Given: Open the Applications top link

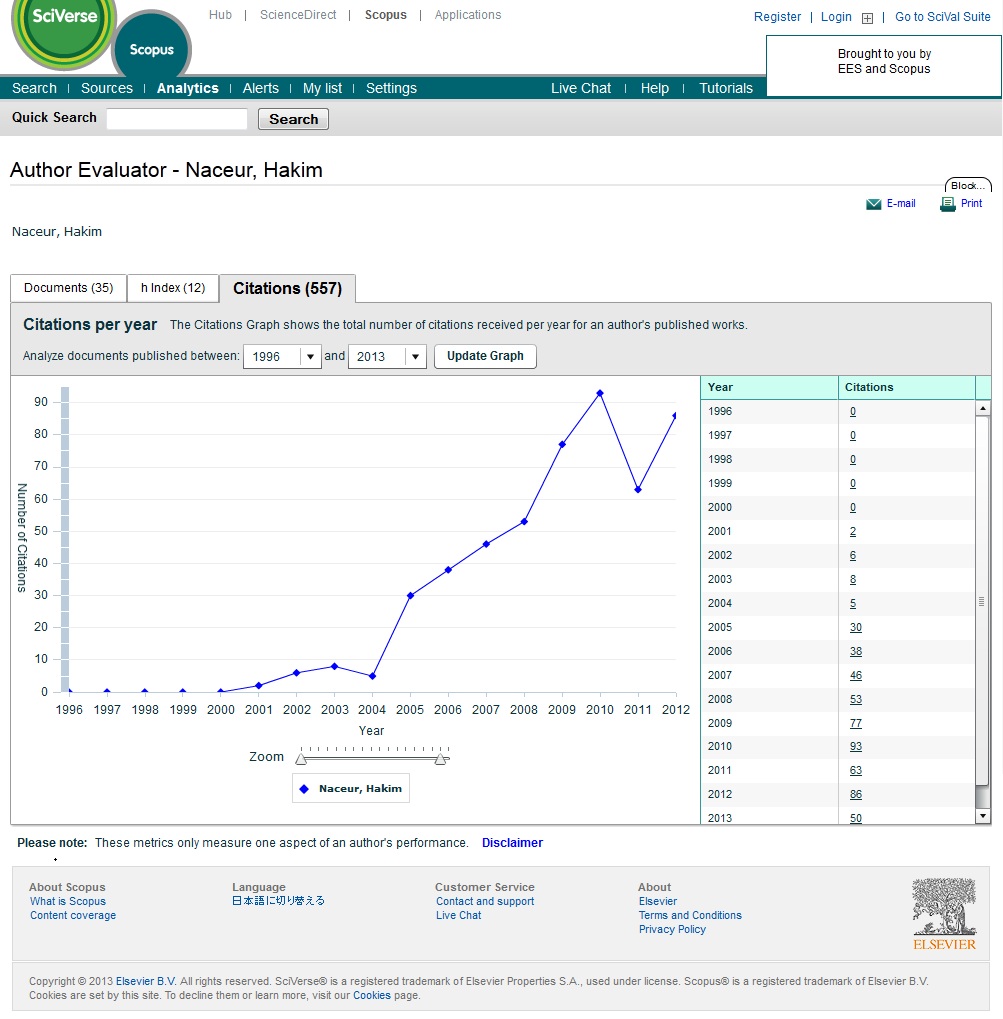Looking at the screenshot, I should tap(468, 15).
